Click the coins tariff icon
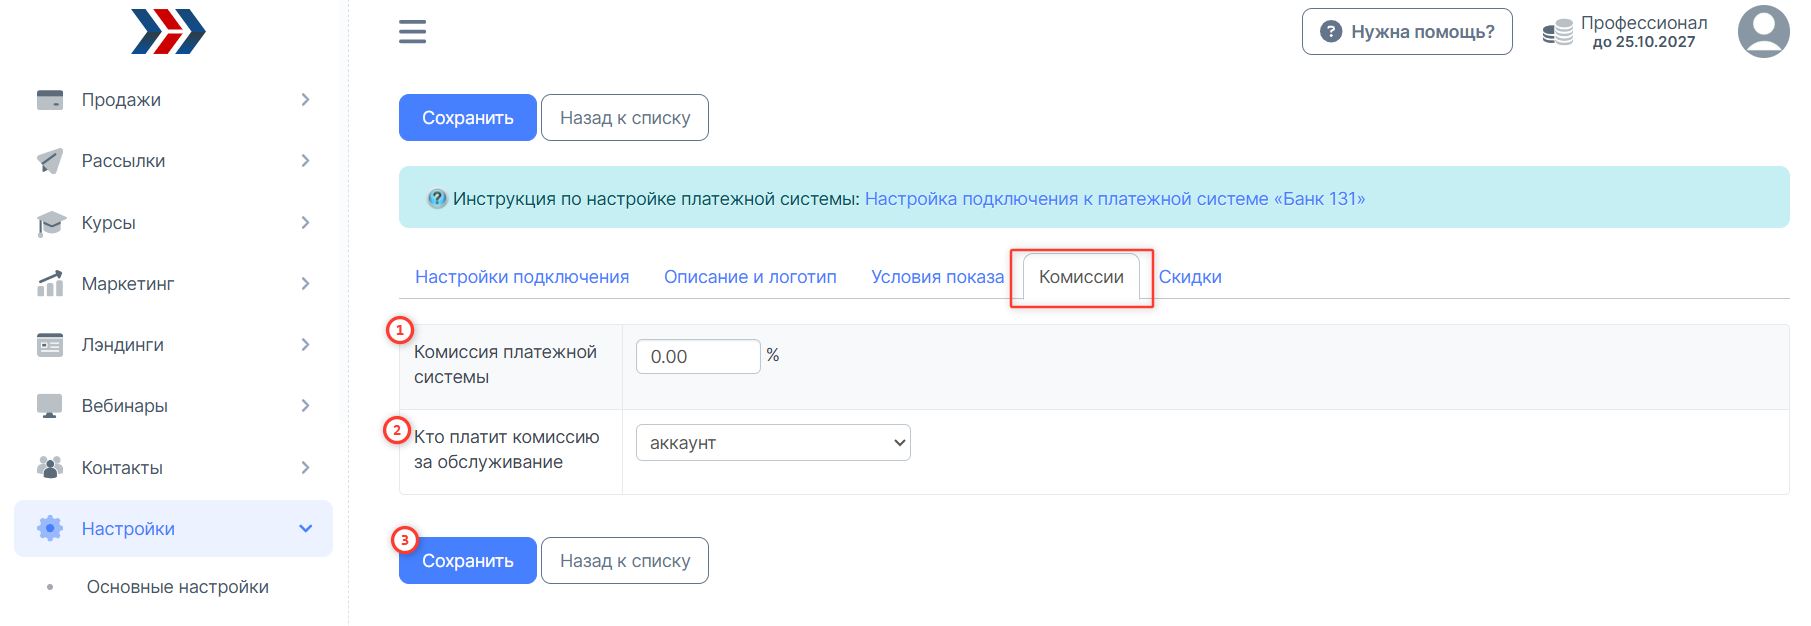The image size is (1811, 626). pyautogui.click(x=1557, y=33)
